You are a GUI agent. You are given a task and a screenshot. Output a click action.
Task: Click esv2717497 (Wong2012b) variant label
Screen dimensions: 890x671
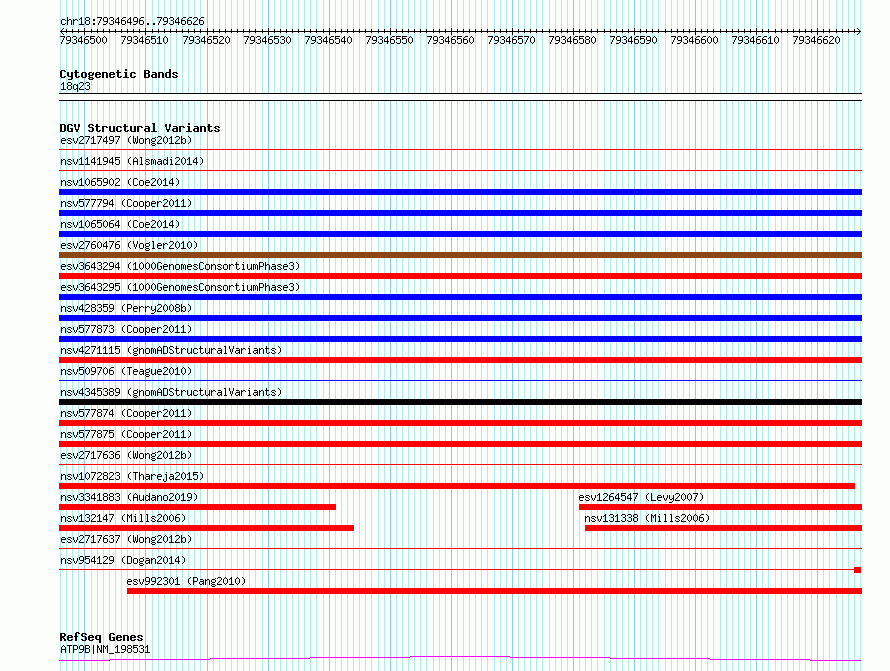pyautogui.click(x=126, y=140)
